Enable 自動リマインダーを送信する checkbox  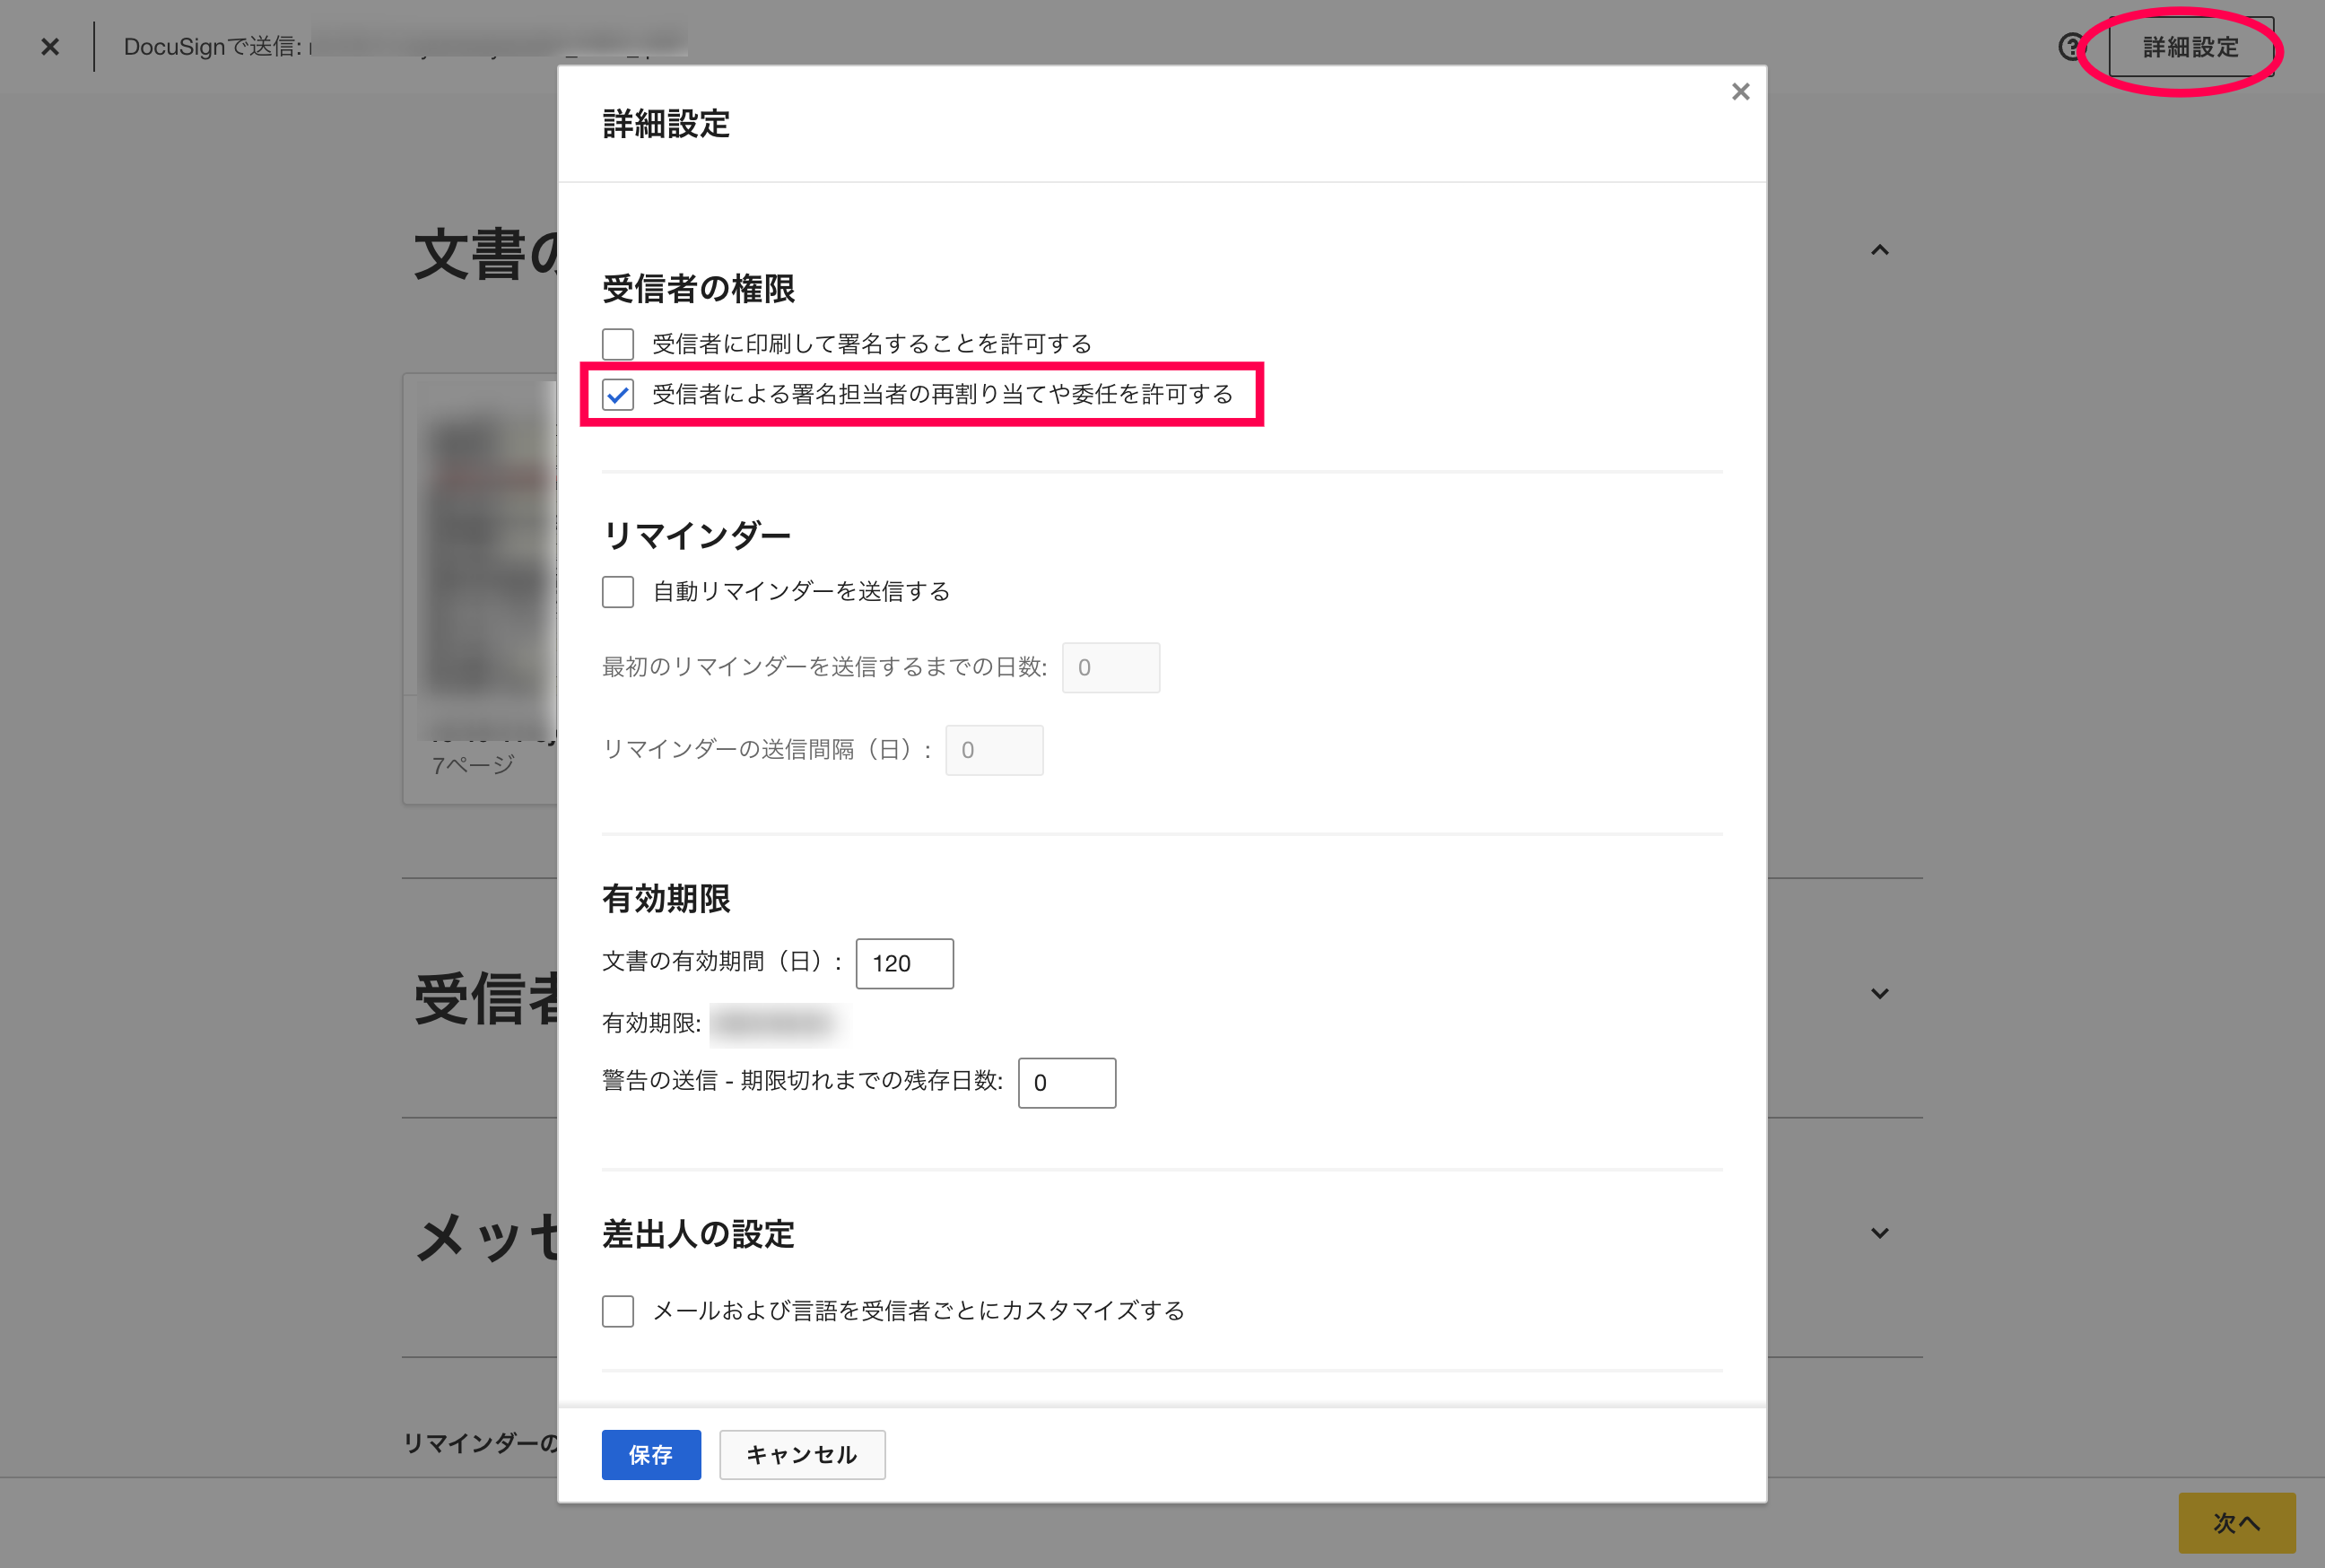coord(618,592)
